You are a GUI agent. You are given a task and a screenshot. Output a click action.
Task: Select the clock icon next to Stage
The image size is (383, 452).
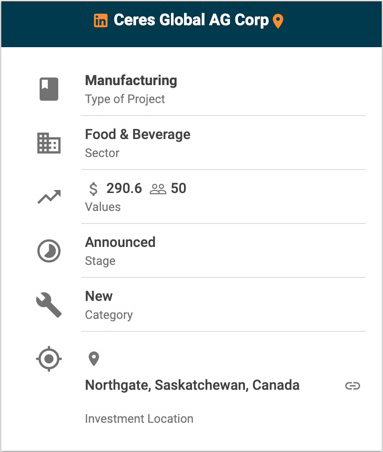[49, 251]
